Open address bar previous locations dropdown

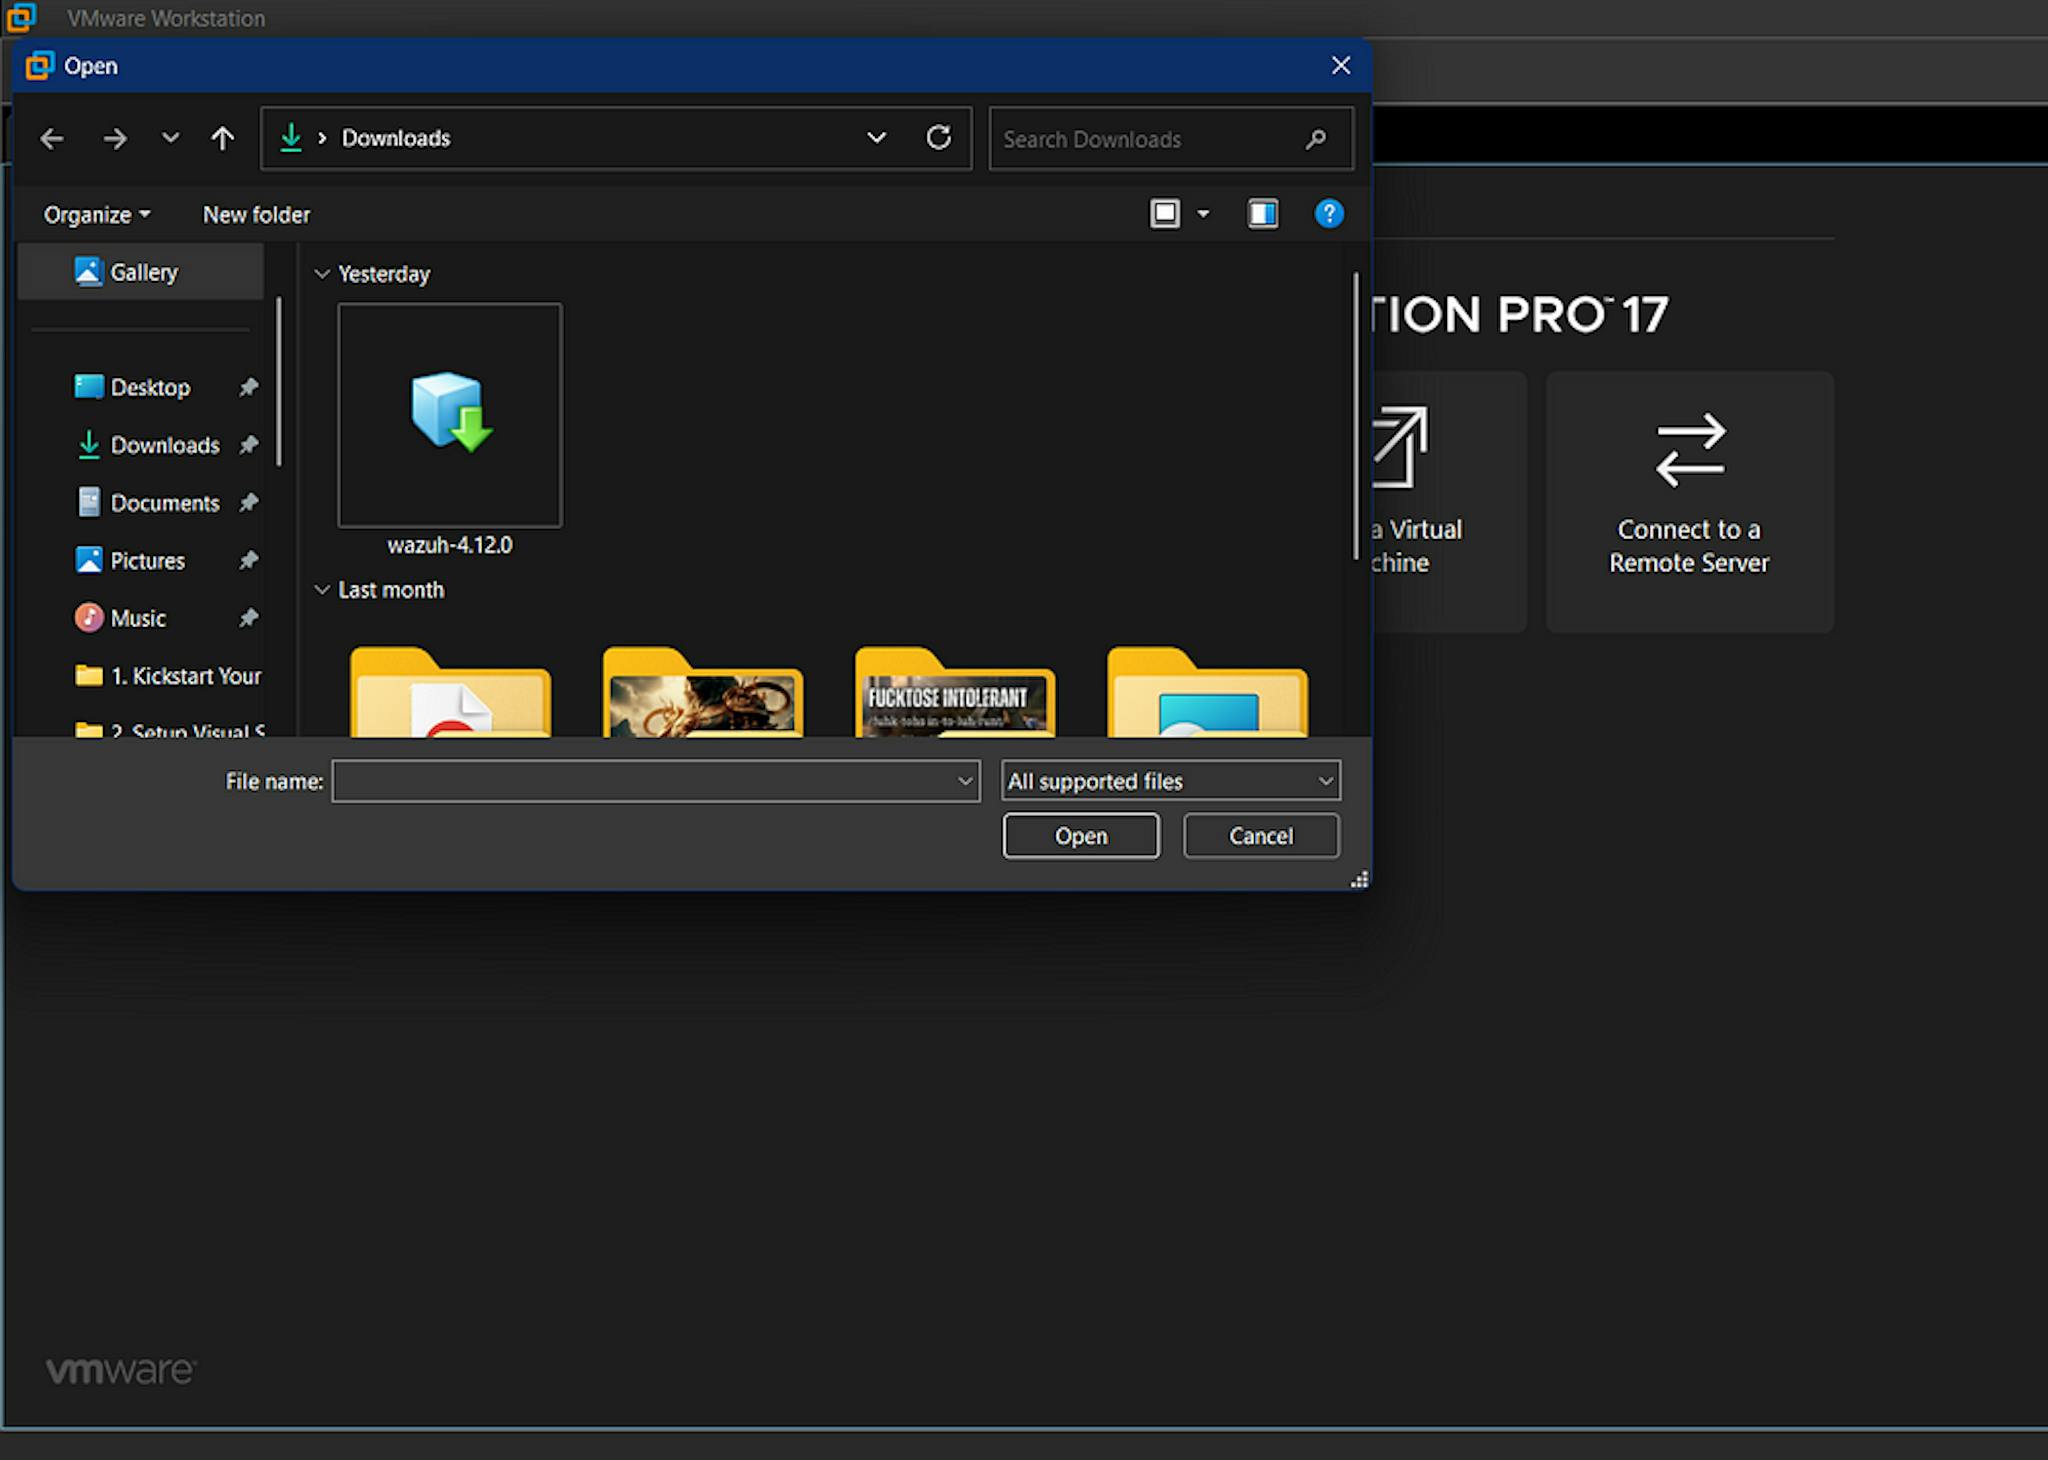tap(877, 138)
